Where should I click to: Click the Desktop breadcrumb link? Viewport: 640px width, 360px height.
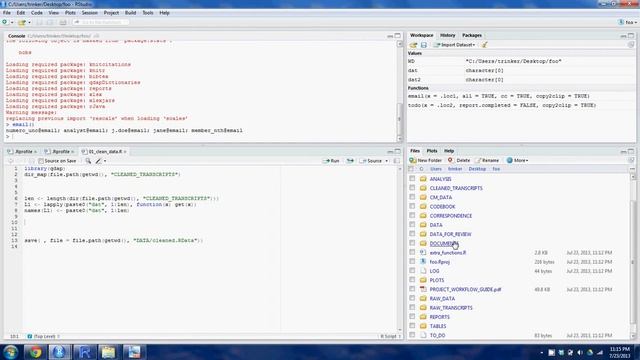(x=477, y=169)
